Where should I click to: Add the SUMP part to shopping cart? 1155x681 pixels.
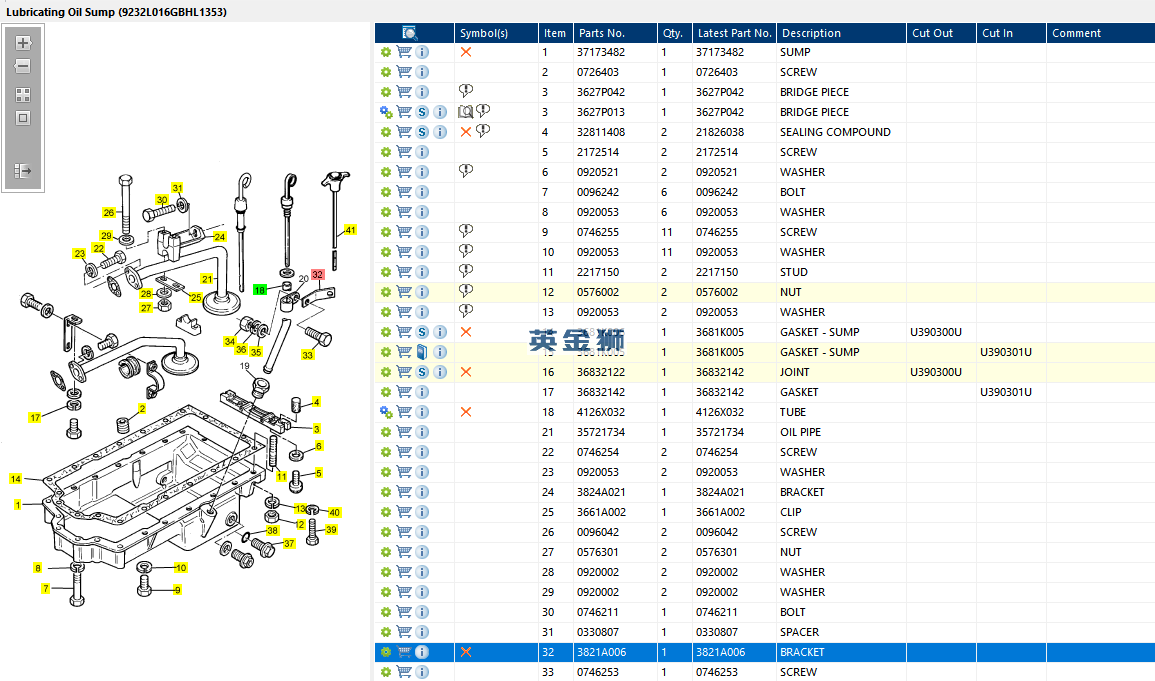[404, 52]
